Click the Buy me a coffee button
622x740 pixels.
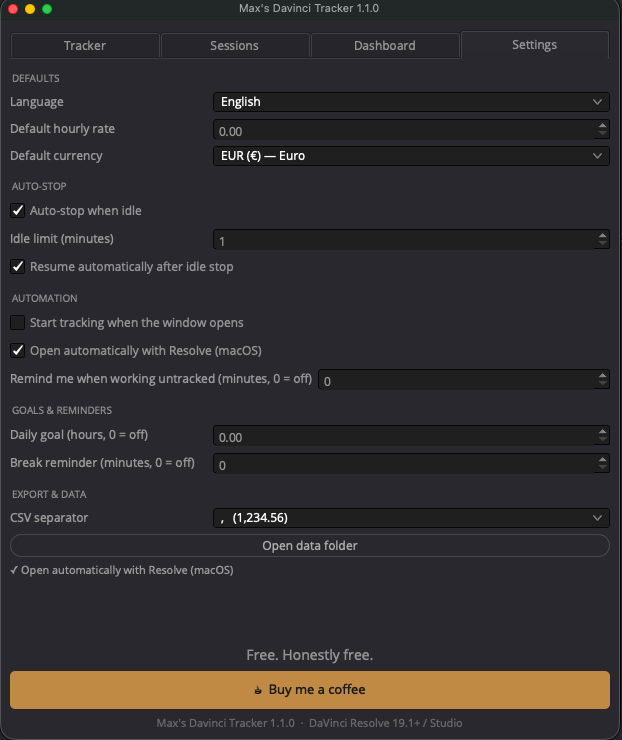(310, 690)
